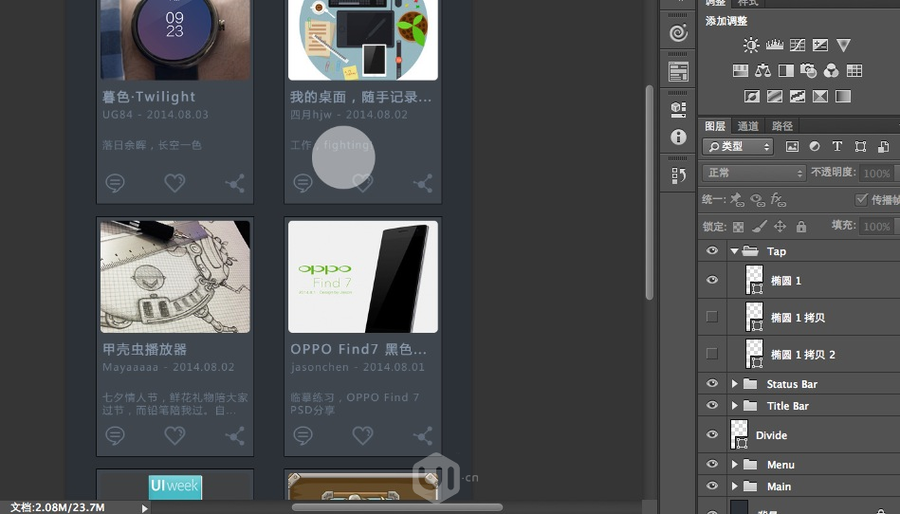This screenshot has width=900, height=514.
Task: Click the 文档:2.08M/23.7M status text
Action: point(57,508)
